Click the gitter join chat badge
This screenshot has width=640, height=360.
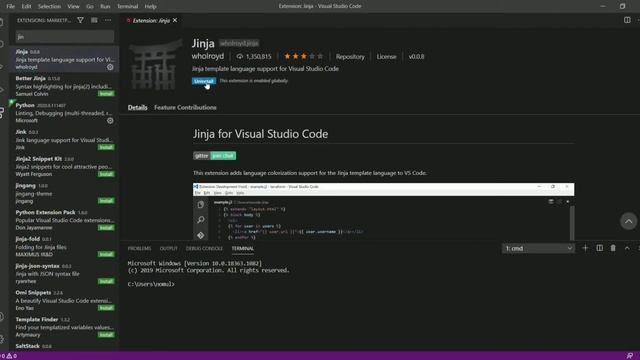pos(214,156)
